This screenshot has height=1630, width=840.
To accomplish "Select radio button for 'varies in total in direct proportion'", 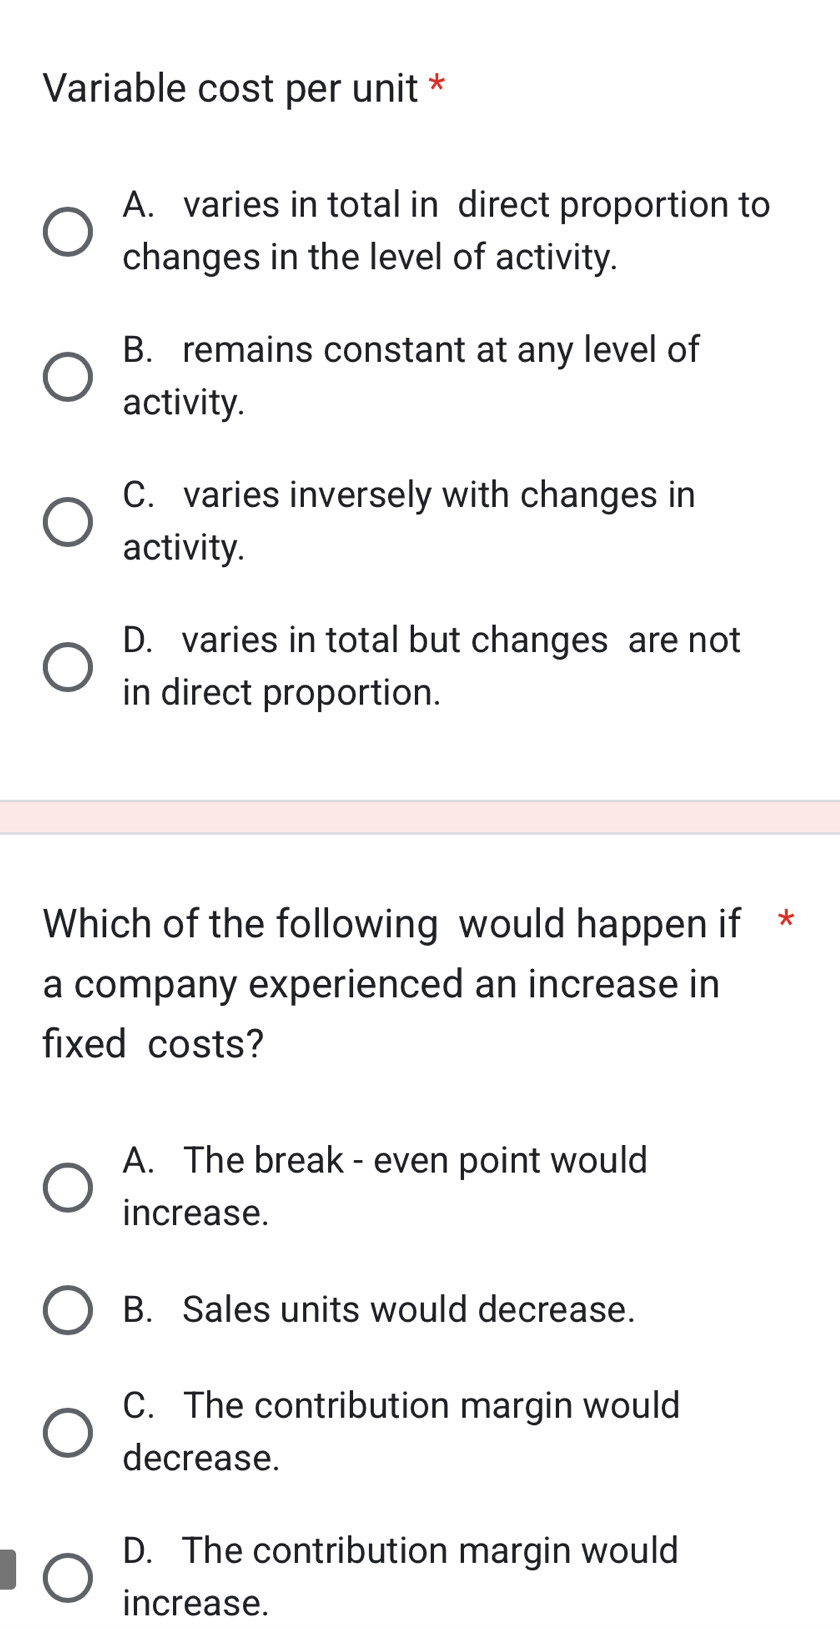I will click(68, 232).
